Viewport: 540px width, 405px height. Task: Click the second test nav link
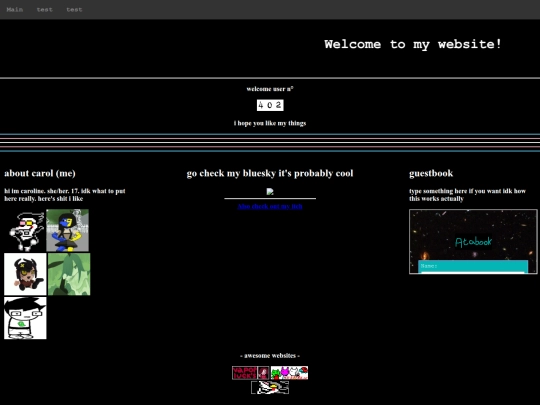click(74, 10)
